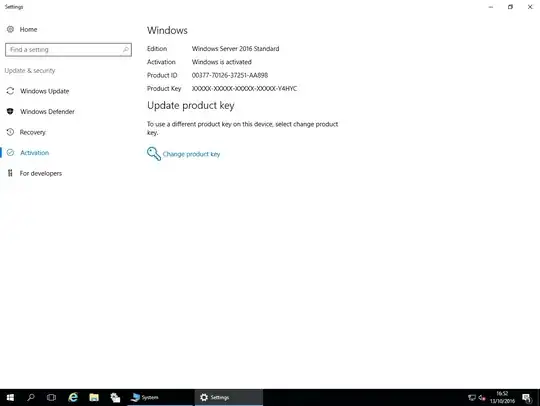Open the Windows Start menu
540x406 pixels.
point(10,397)
